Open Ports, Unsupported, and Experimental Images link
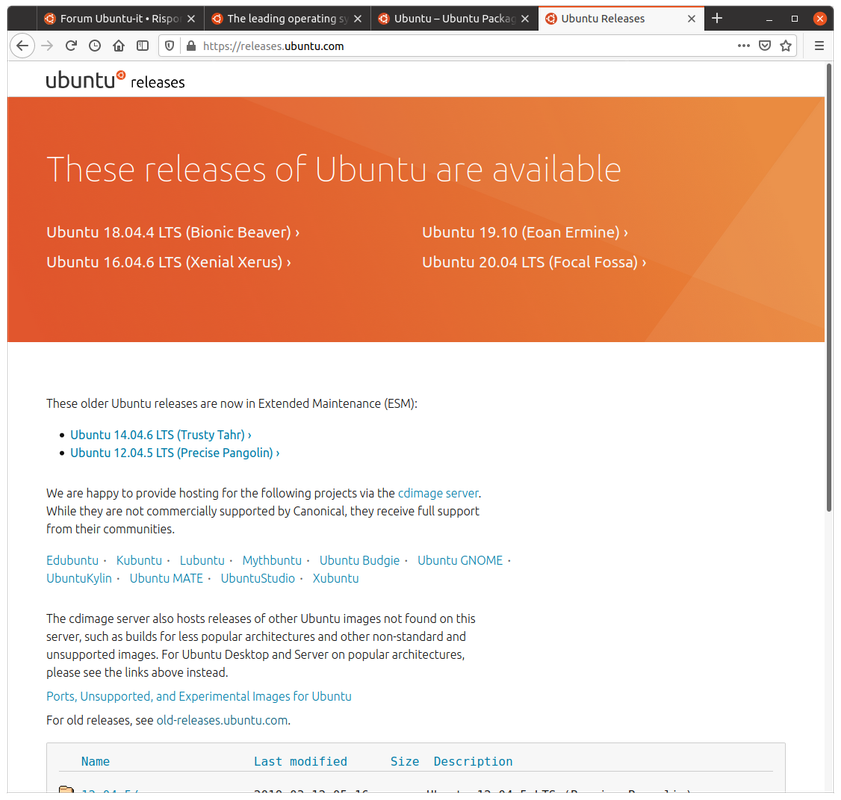 coord(199,697)
